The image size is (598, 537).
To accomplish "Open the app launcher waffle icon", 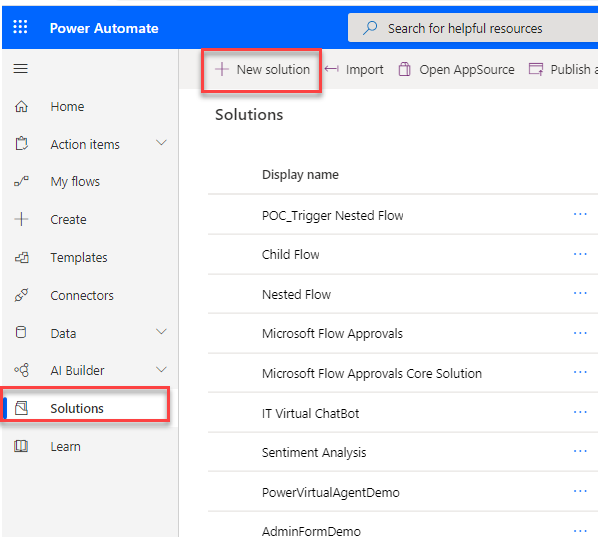I will 20,27.
